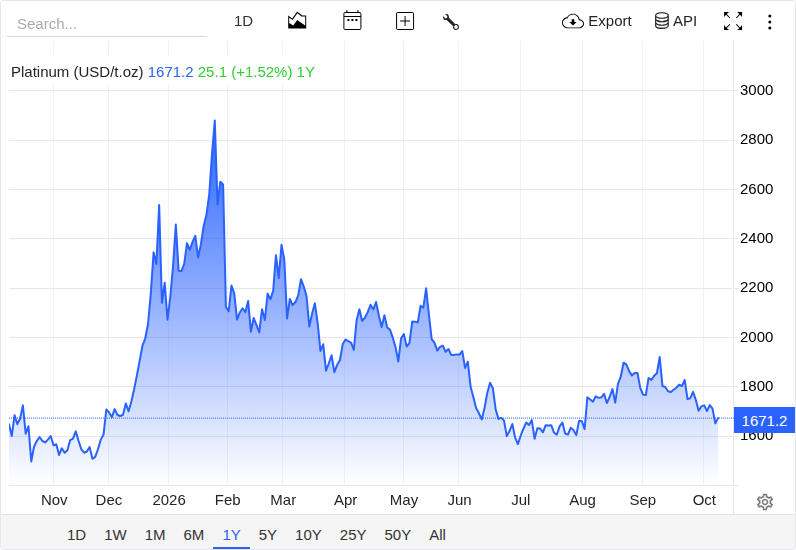
Task: Click the Export cloud button
Action: pos(596,21)
